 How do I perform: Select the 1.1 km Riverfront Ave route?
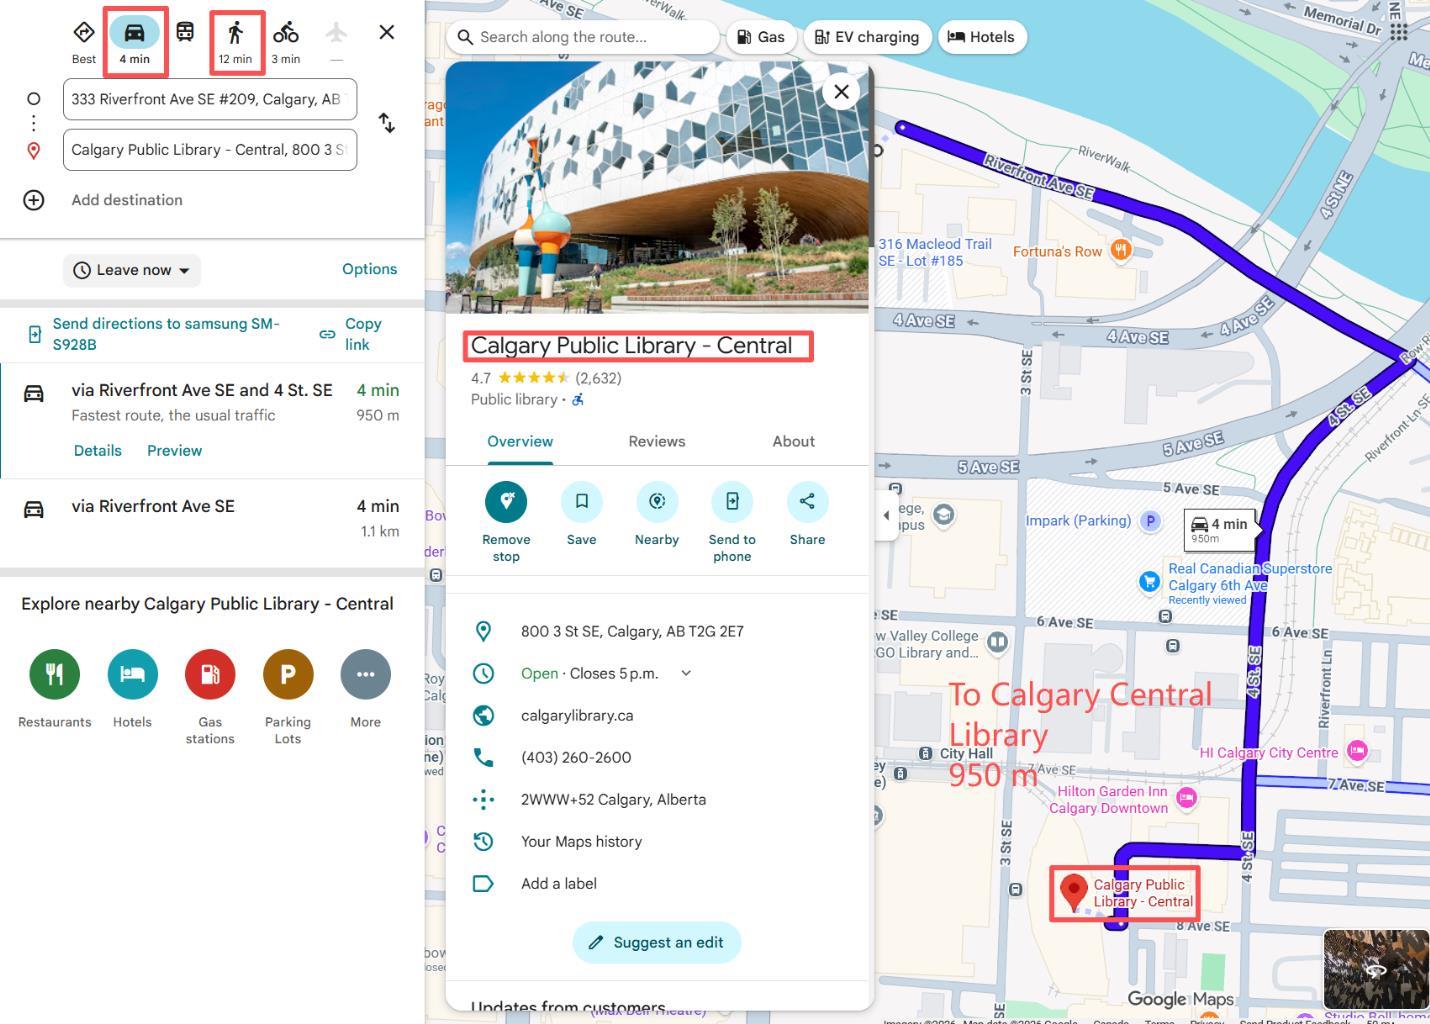click(212, 518)
